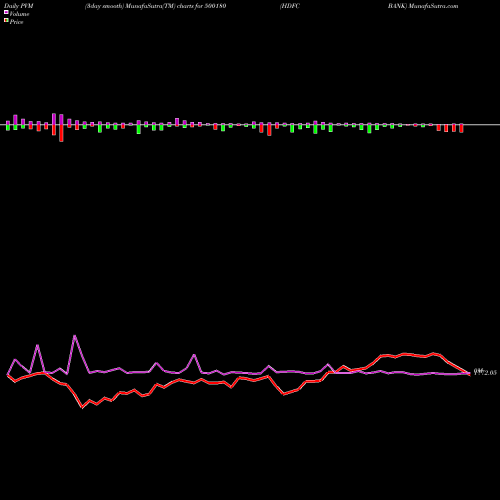Click the Price legend color swatch
The height and width of the screenshot is (500, 500).
pos(6,21)
